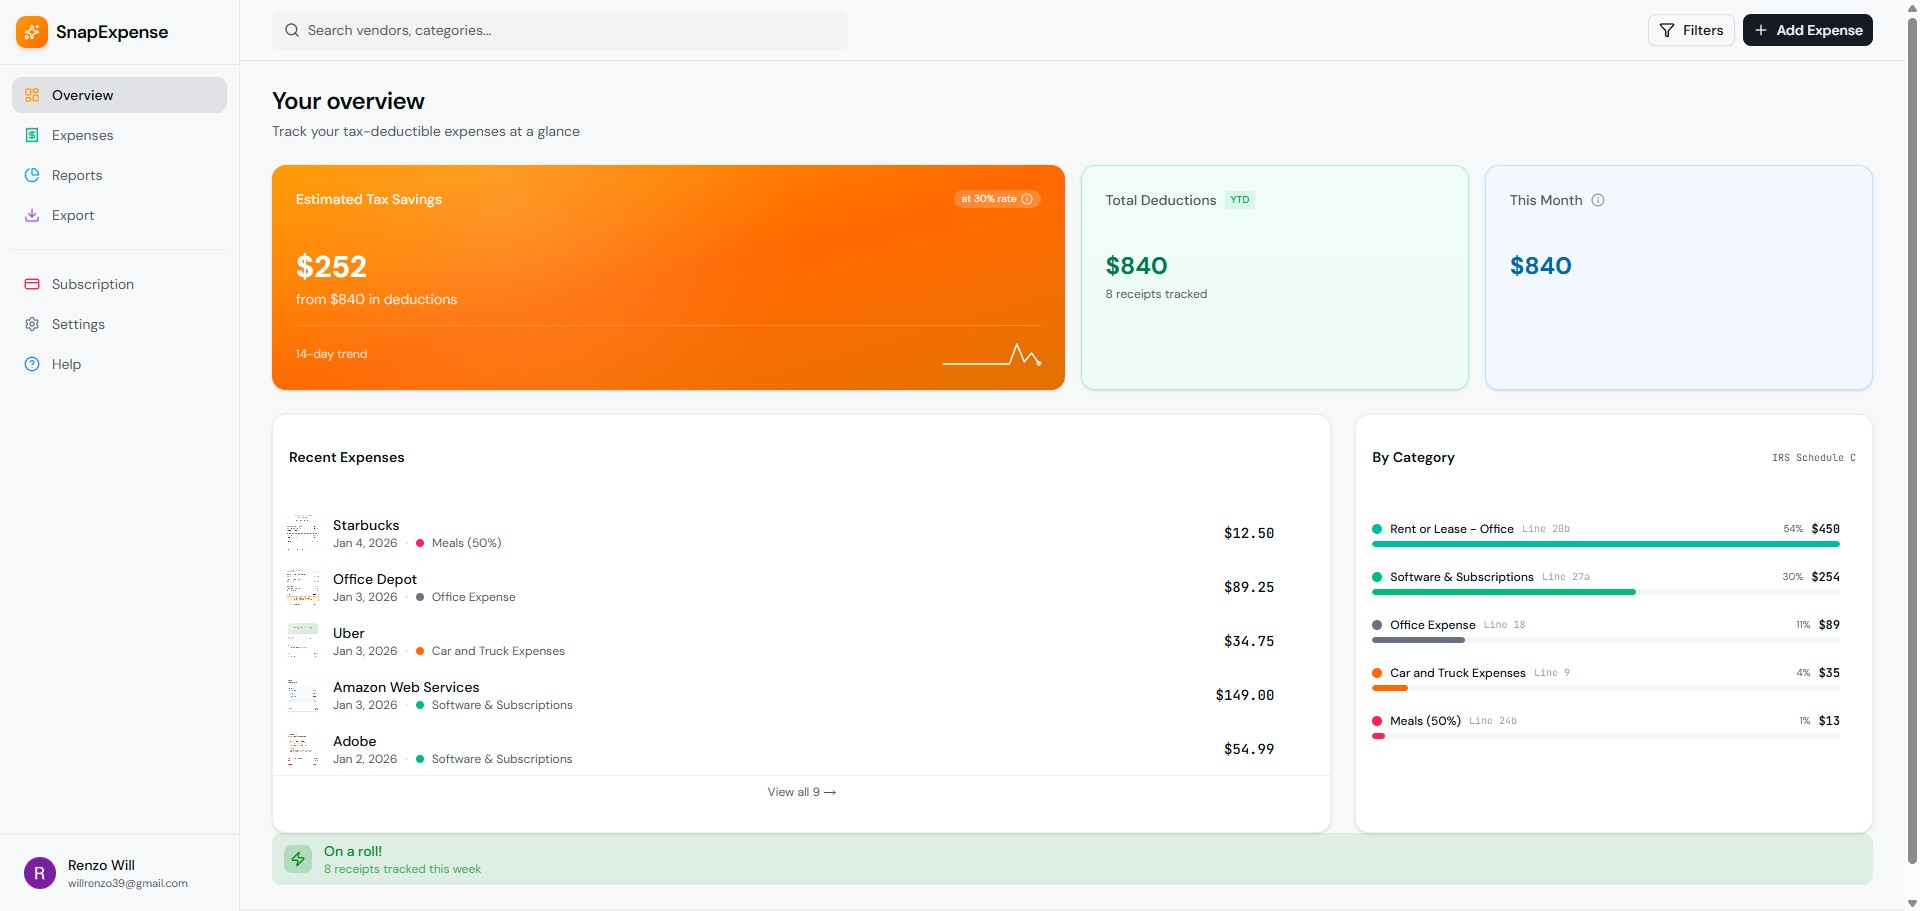Click the Export download icon
This screenshot has height=911, width=1920.
tap(33, 215)
